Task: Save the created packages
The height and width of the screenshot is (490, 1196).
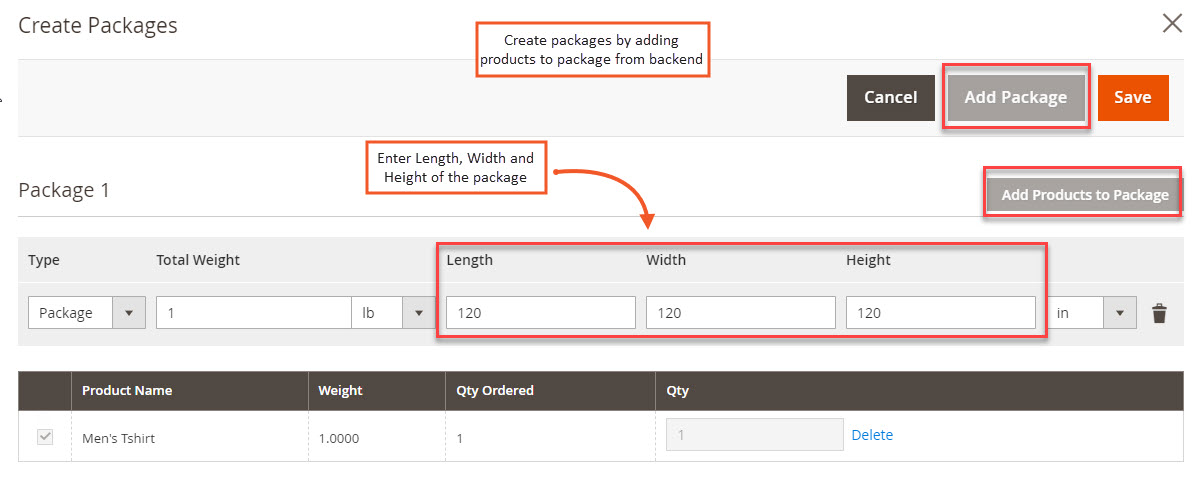Action: pos(1133,98)
